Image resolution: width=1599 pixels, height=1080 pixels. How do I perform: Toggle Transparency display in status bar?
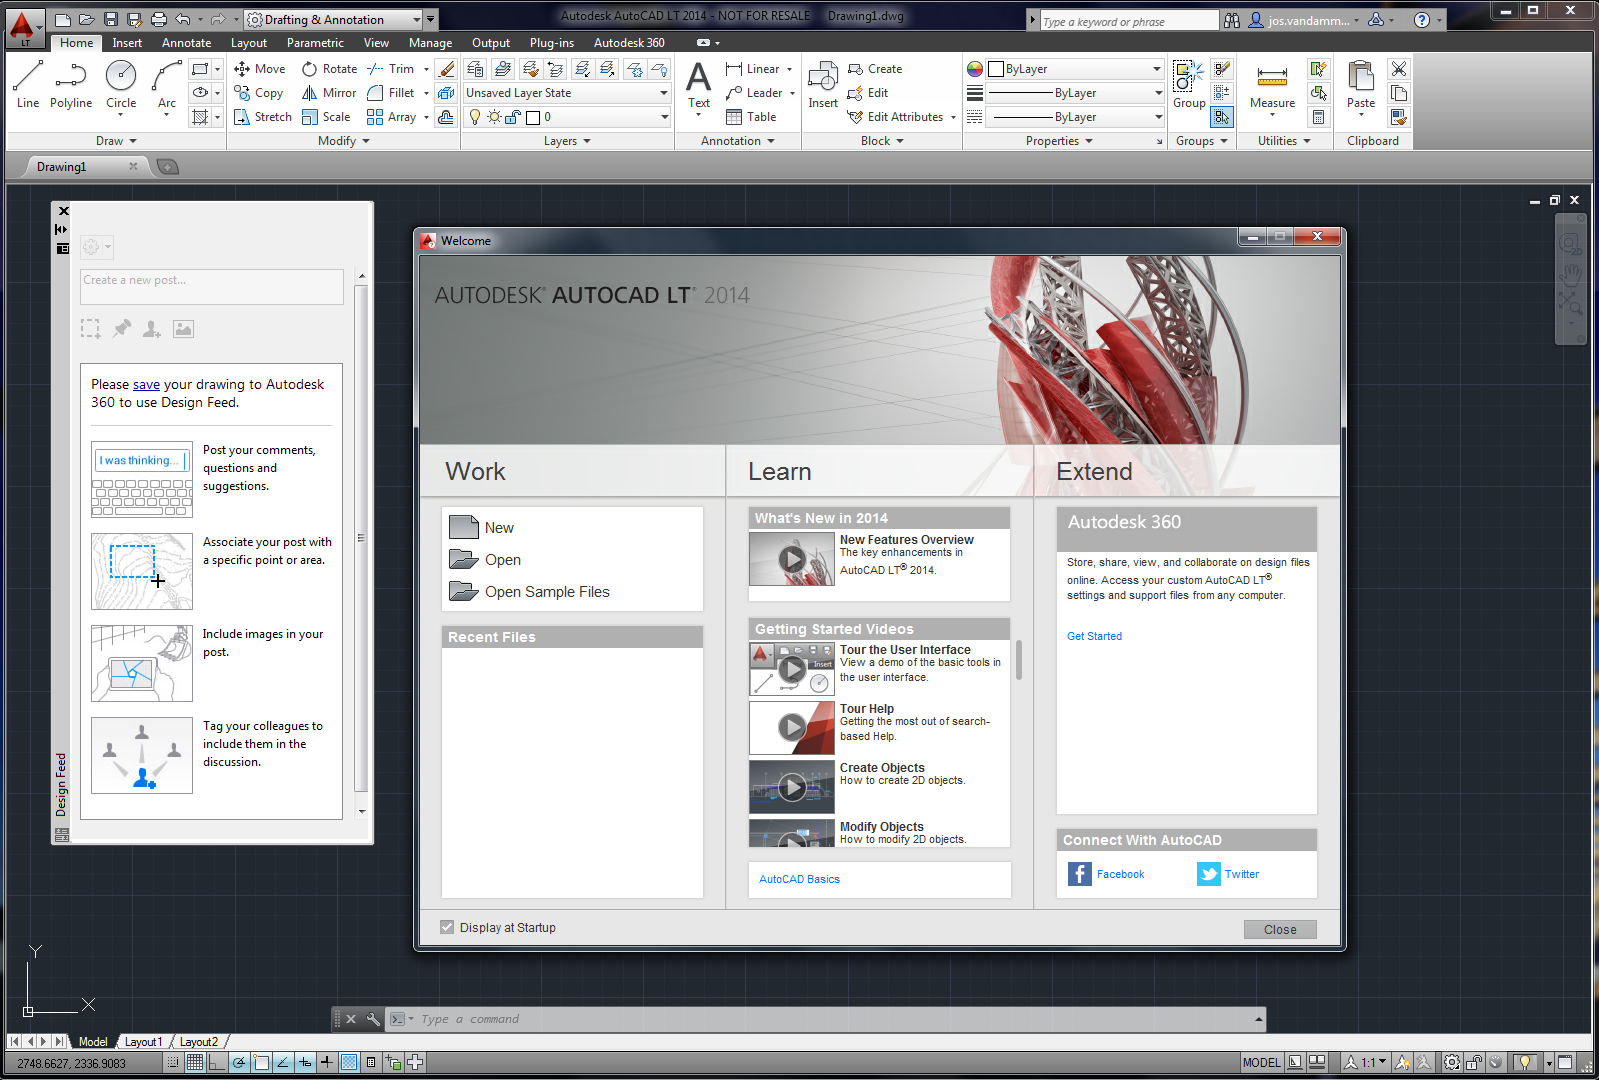tap(349, 1062)
